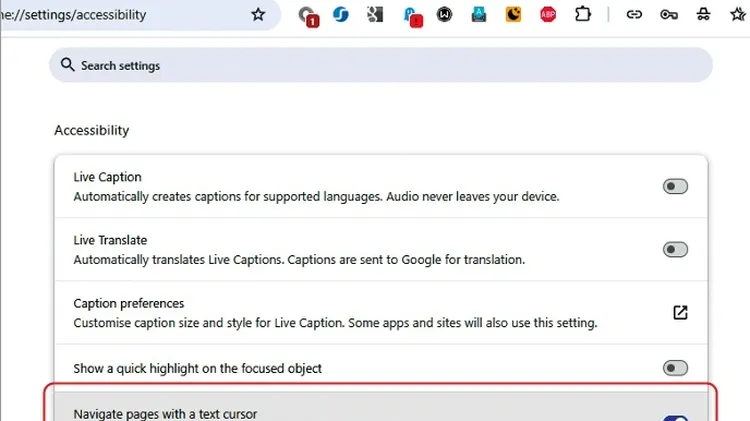
Task: Click the blue swirl extension icon
Action: [340, 15]
